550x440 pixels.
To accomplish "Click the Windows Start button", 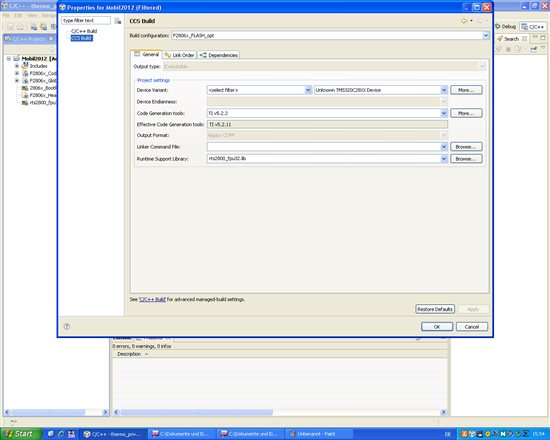I will 20,434.
